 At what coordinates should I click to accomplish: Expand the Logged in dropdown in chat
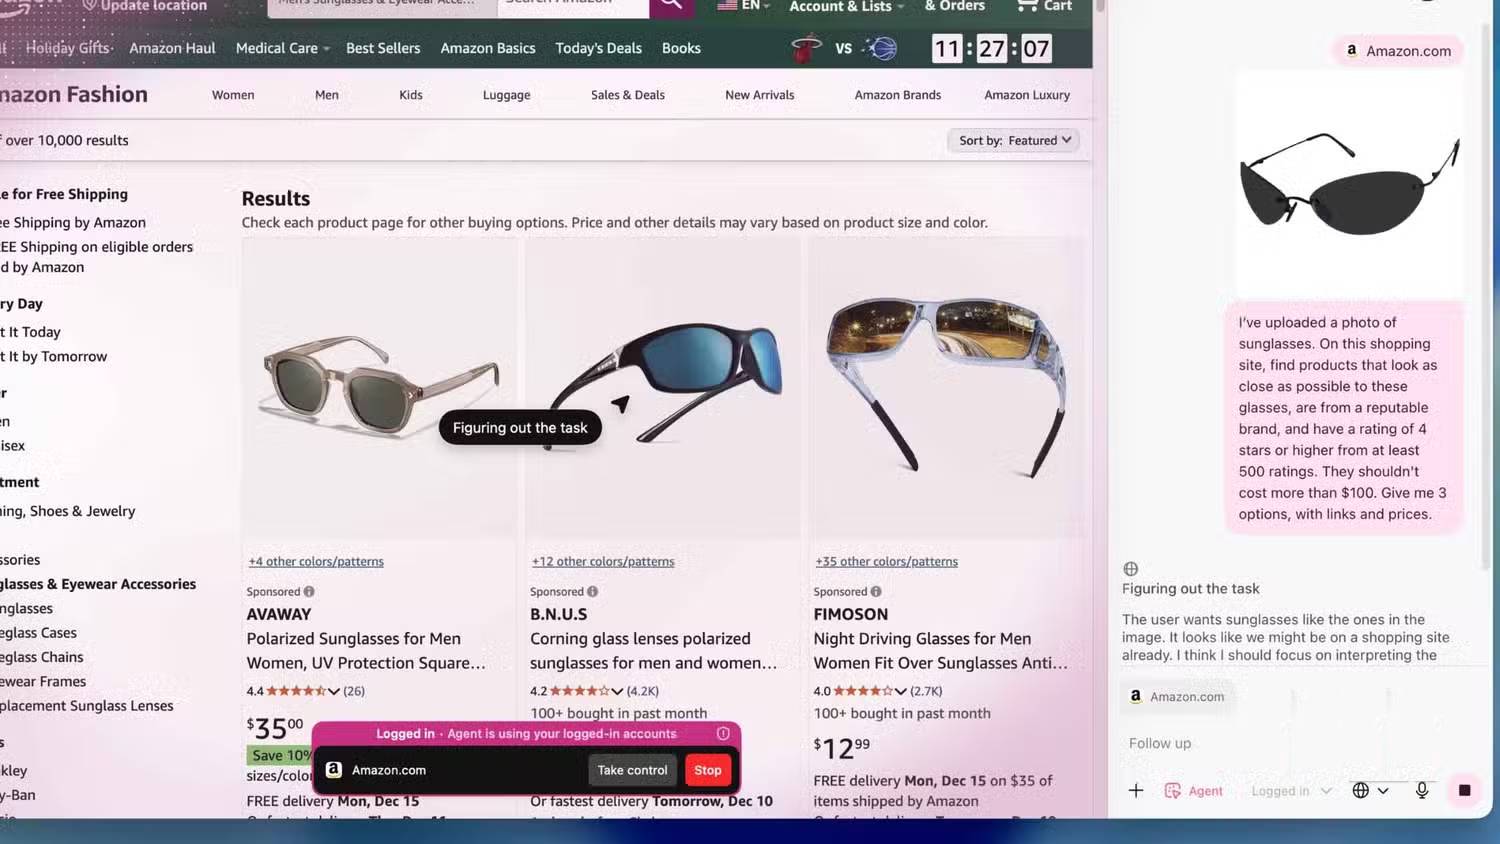pos(1291,790)
